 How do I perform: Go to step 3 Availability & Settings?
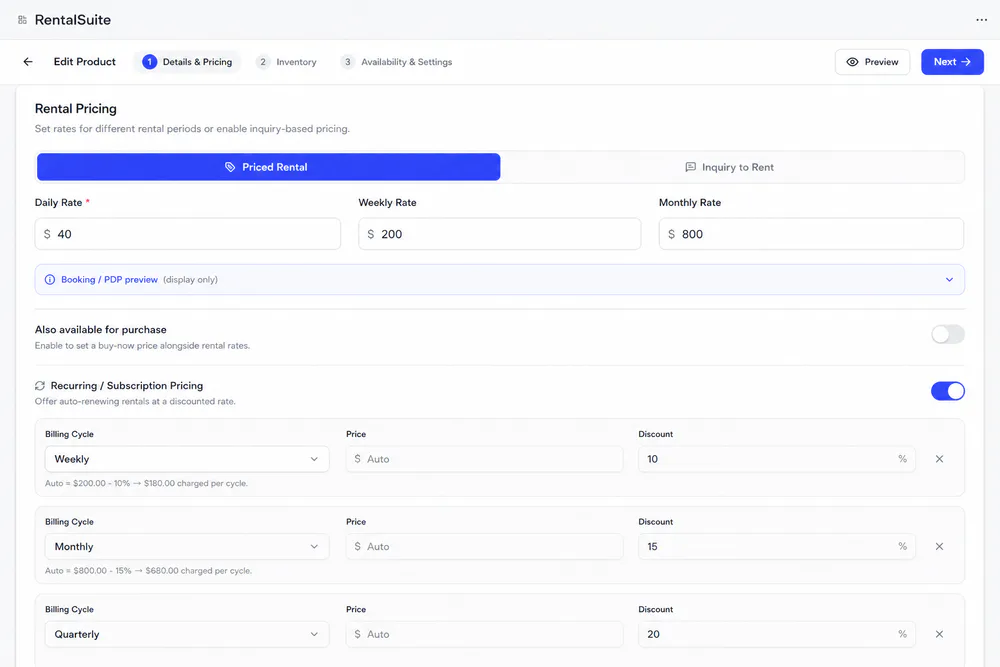[x=397, y=62]
